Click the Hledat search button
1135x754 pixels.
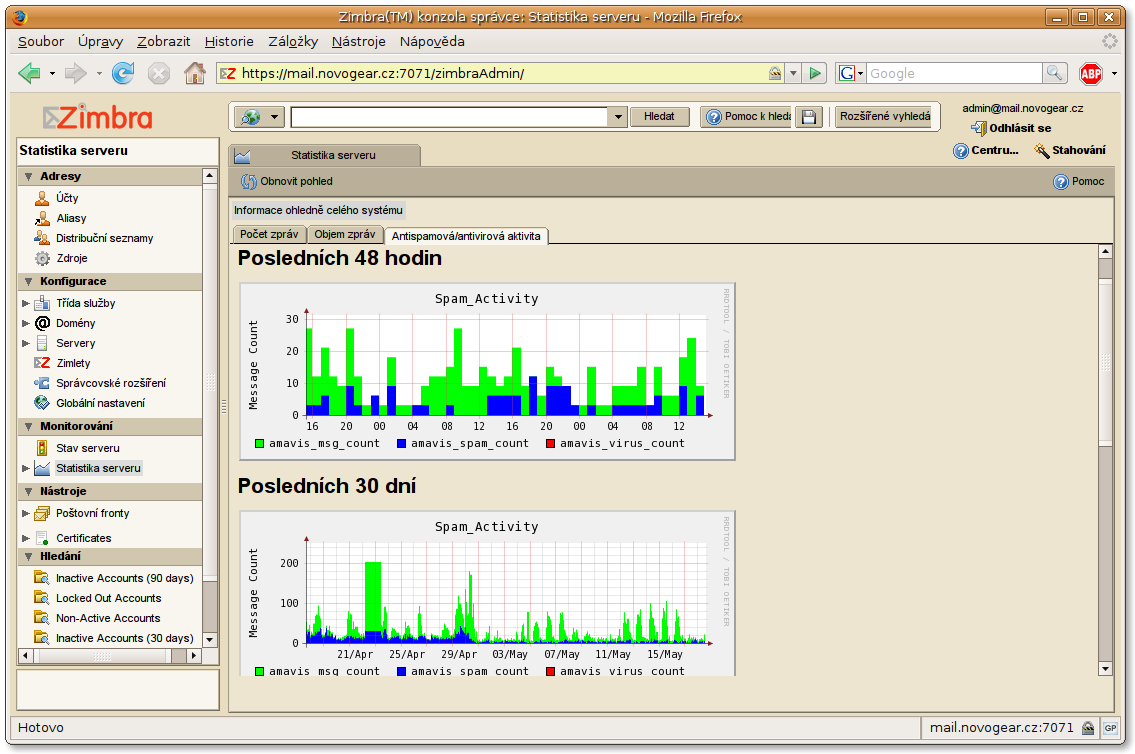pyautogui.click(x=659, y=117)
